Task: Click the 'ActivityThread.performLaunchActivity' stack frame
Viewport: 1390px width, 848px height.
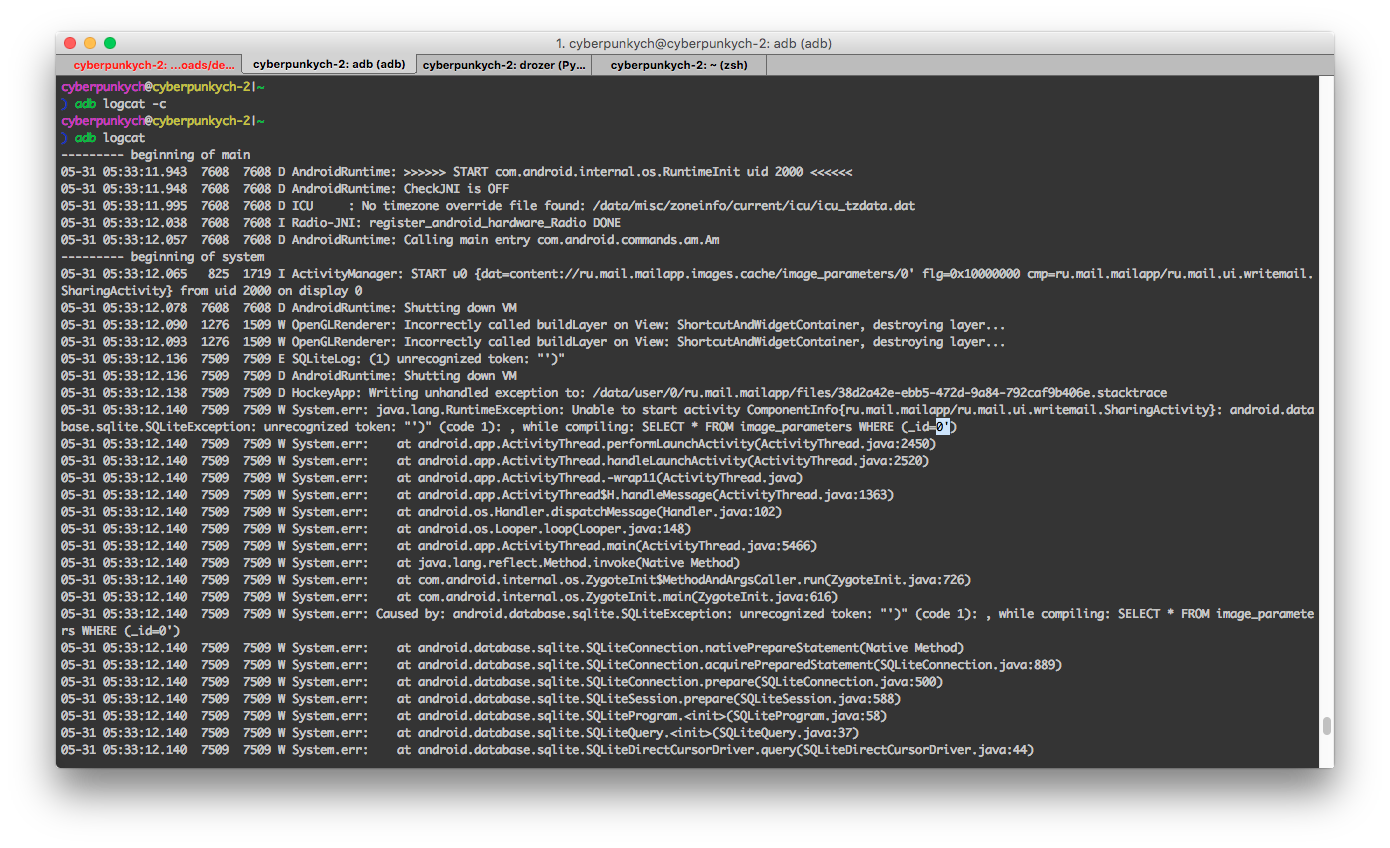Action: tap(498, 444)
